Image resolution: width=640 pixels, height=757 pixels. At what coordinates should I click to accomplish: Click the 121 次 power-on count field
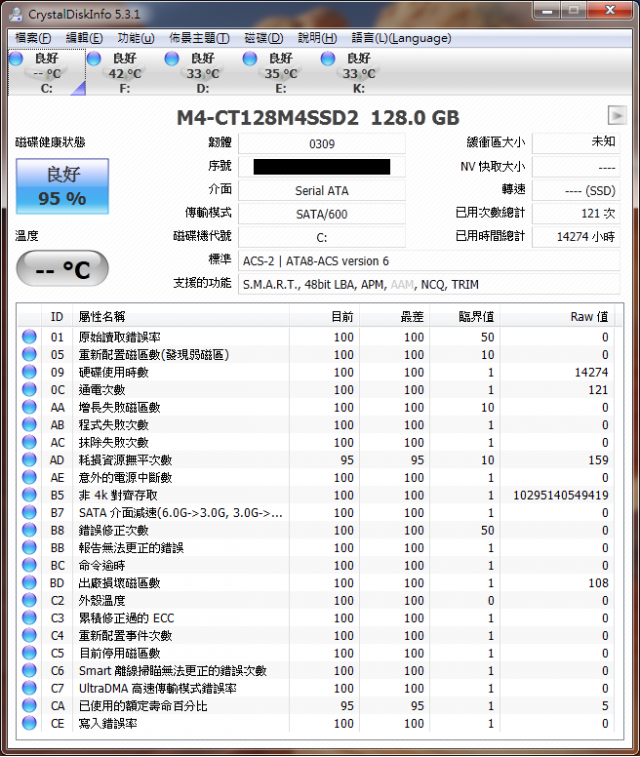point(576,213)
